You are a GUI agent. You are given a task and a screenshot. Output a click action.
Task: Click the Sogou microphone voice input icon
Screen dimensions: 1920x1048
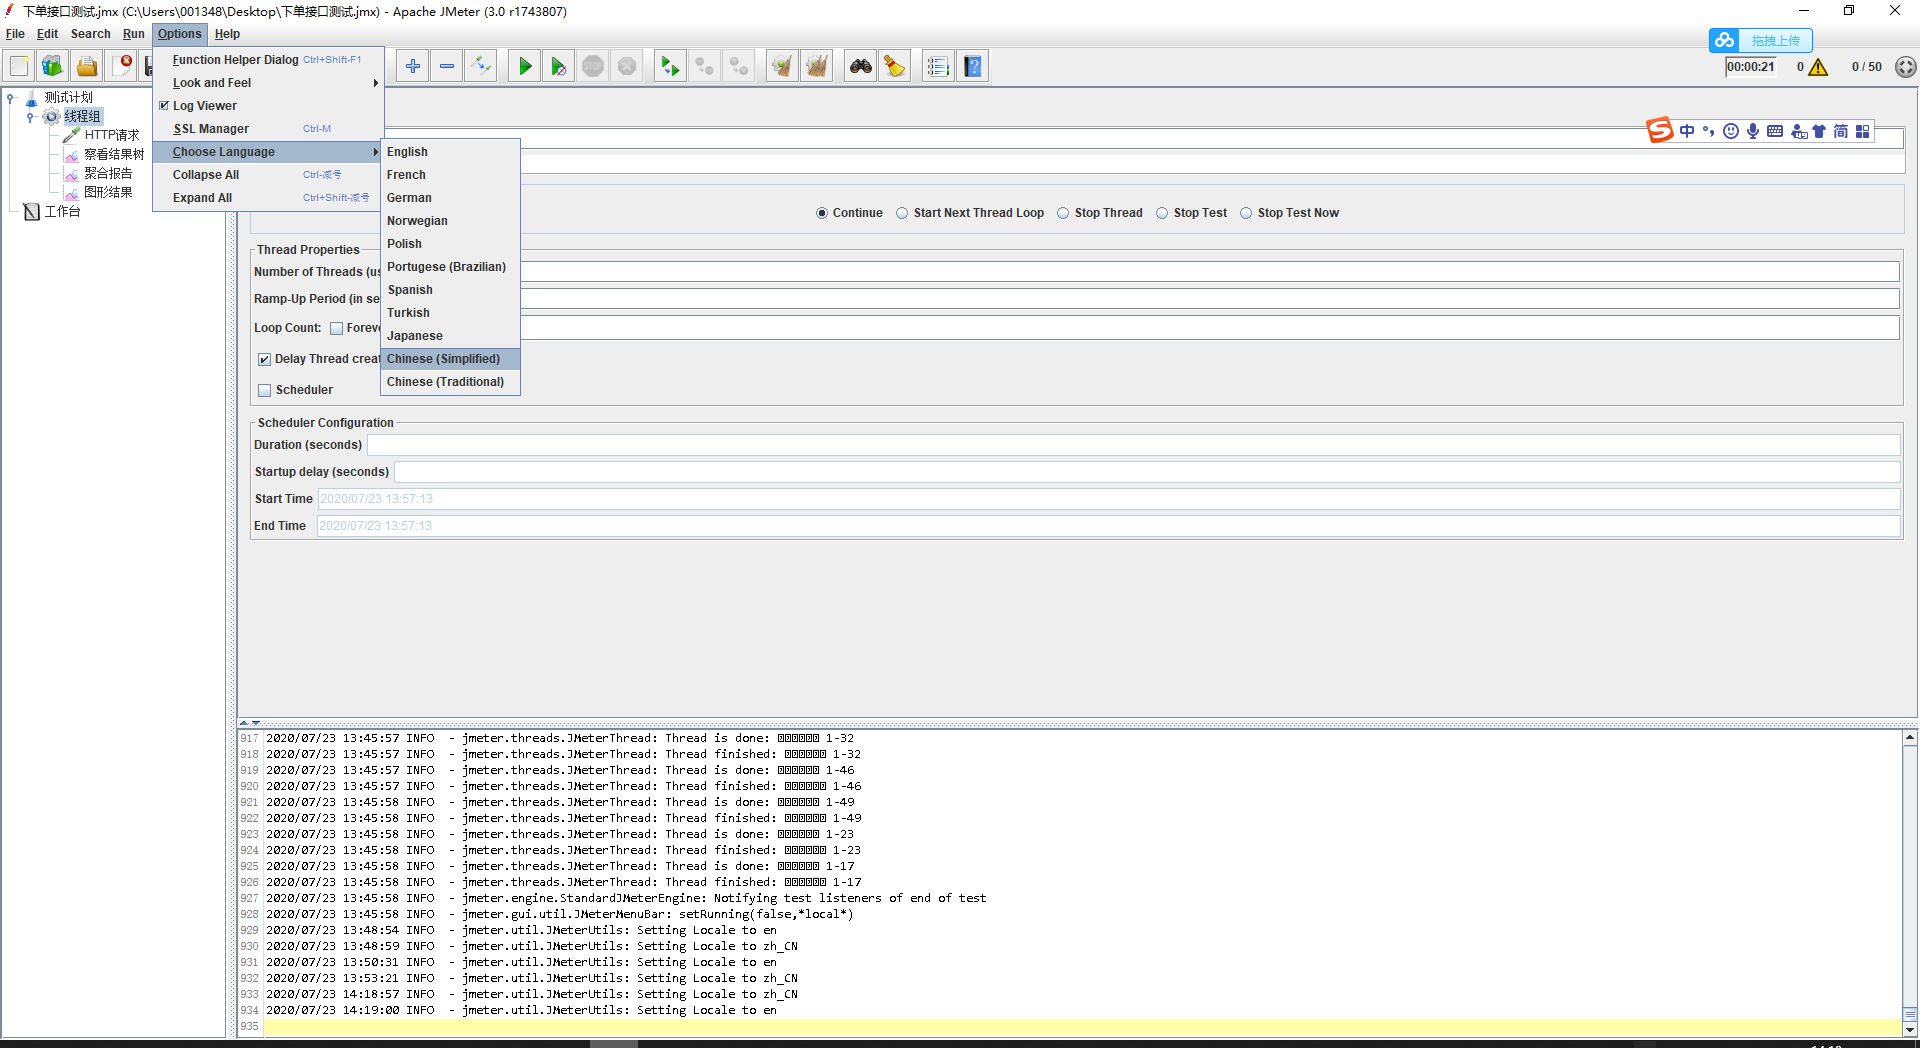[x=1753, y=131]
